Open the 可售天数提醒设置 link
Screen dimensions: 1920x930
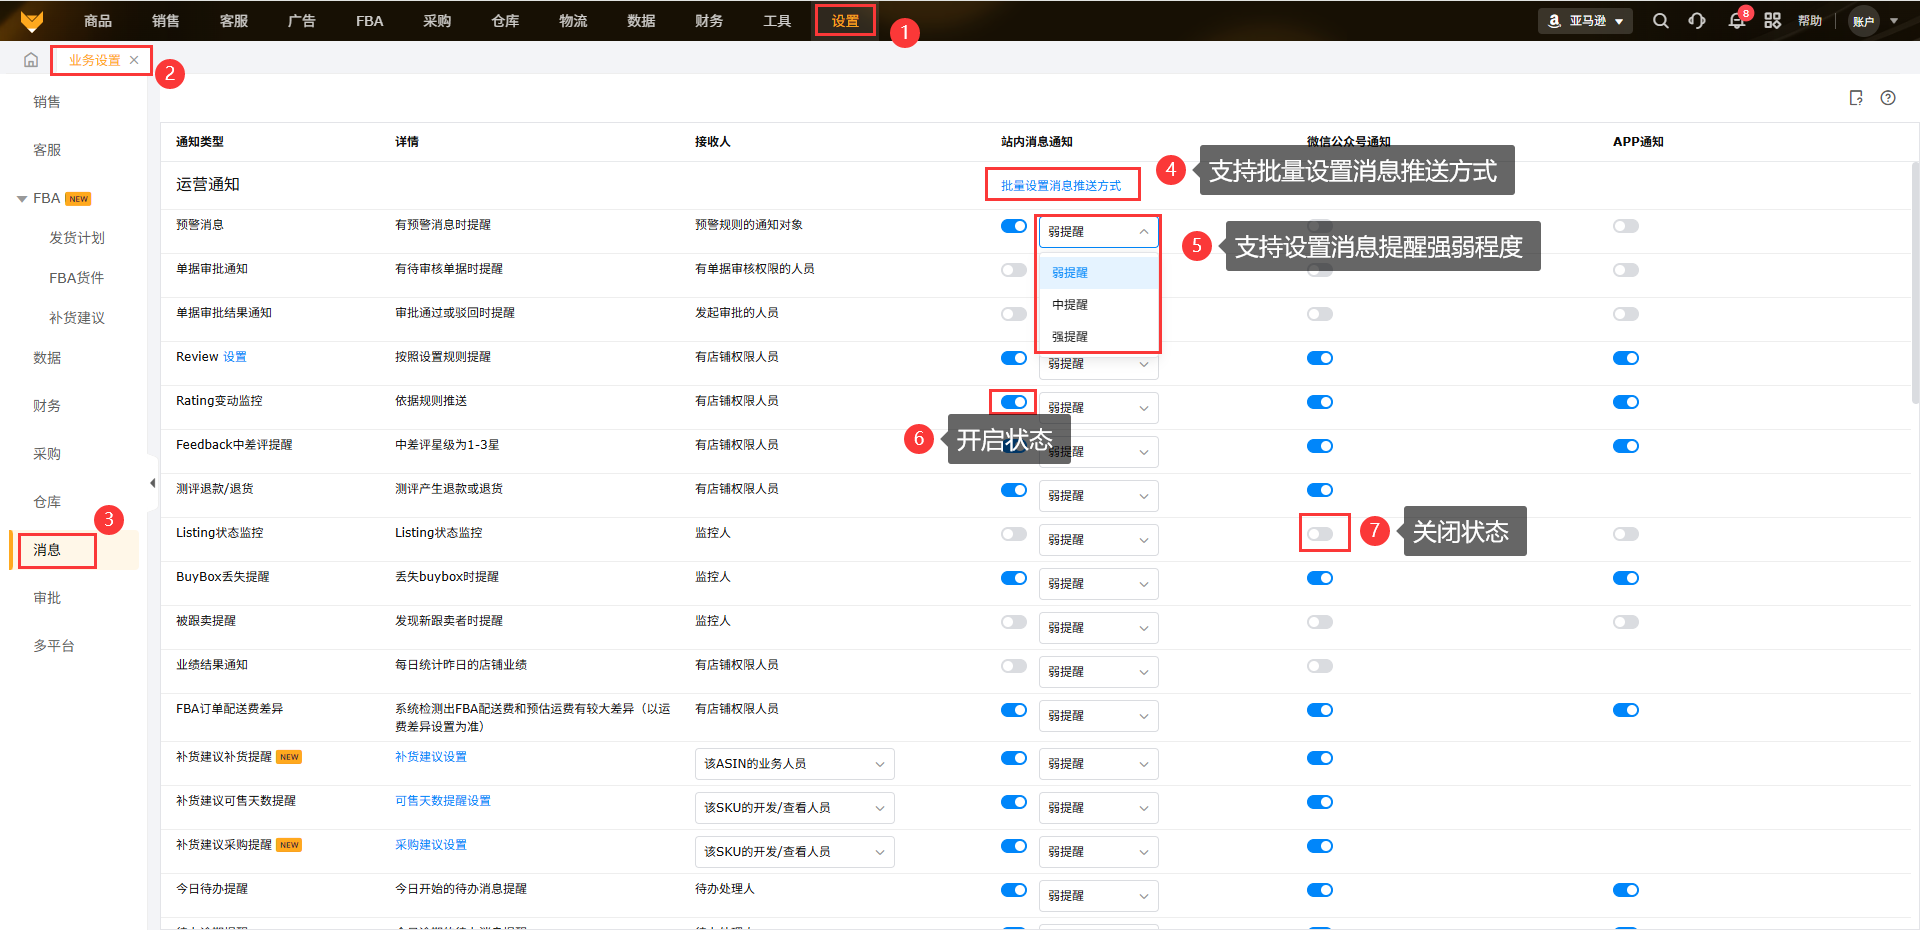coord(443,801)
